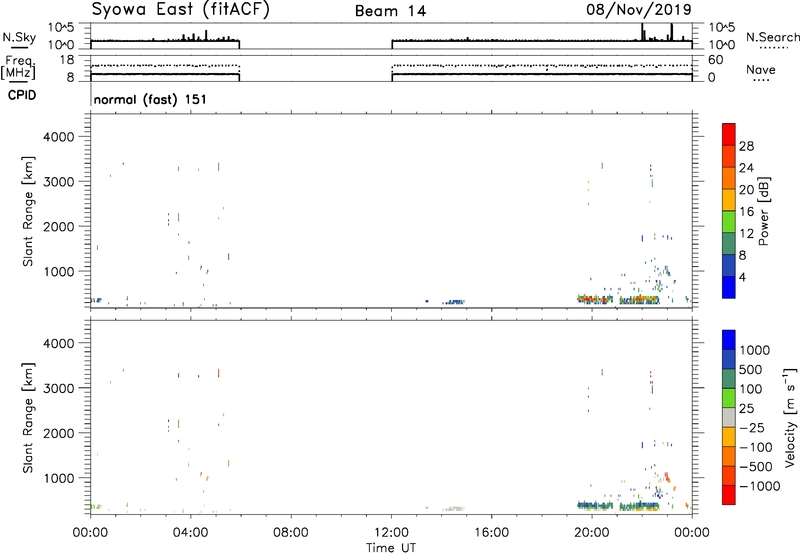Image resolution: width=800 pixels, height=554 pixels.
Task: Pick the yellow 16–20 dB power colorbar segment
Action: click(729, 200)
